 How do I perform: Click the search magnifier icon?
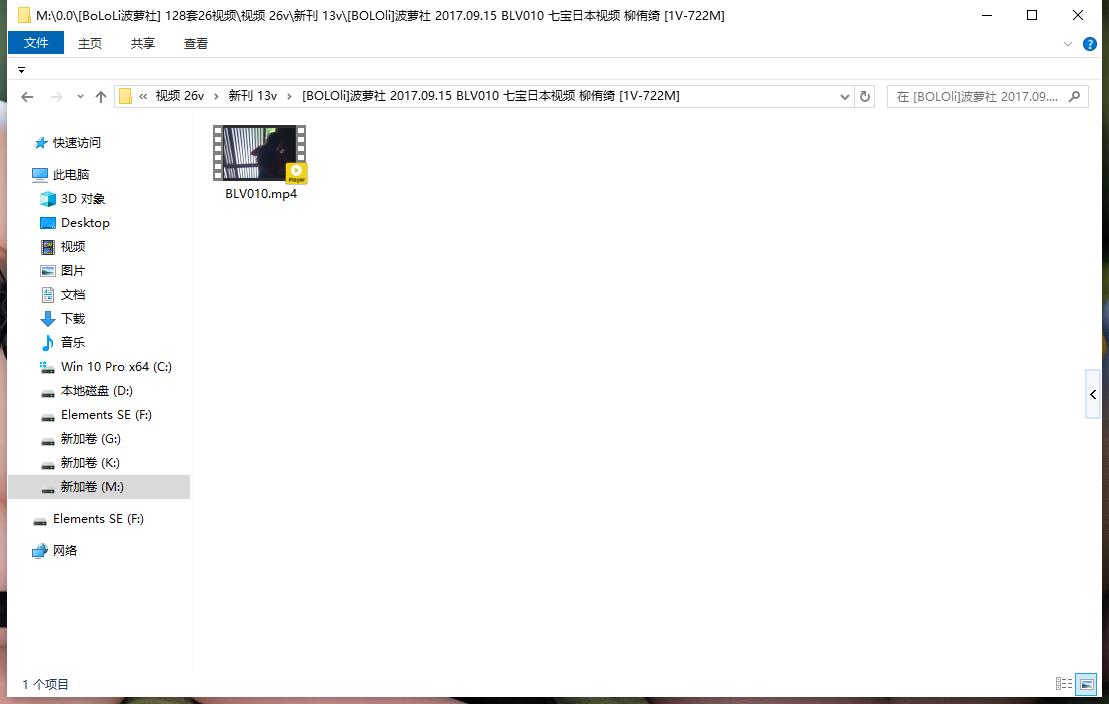1075,97
